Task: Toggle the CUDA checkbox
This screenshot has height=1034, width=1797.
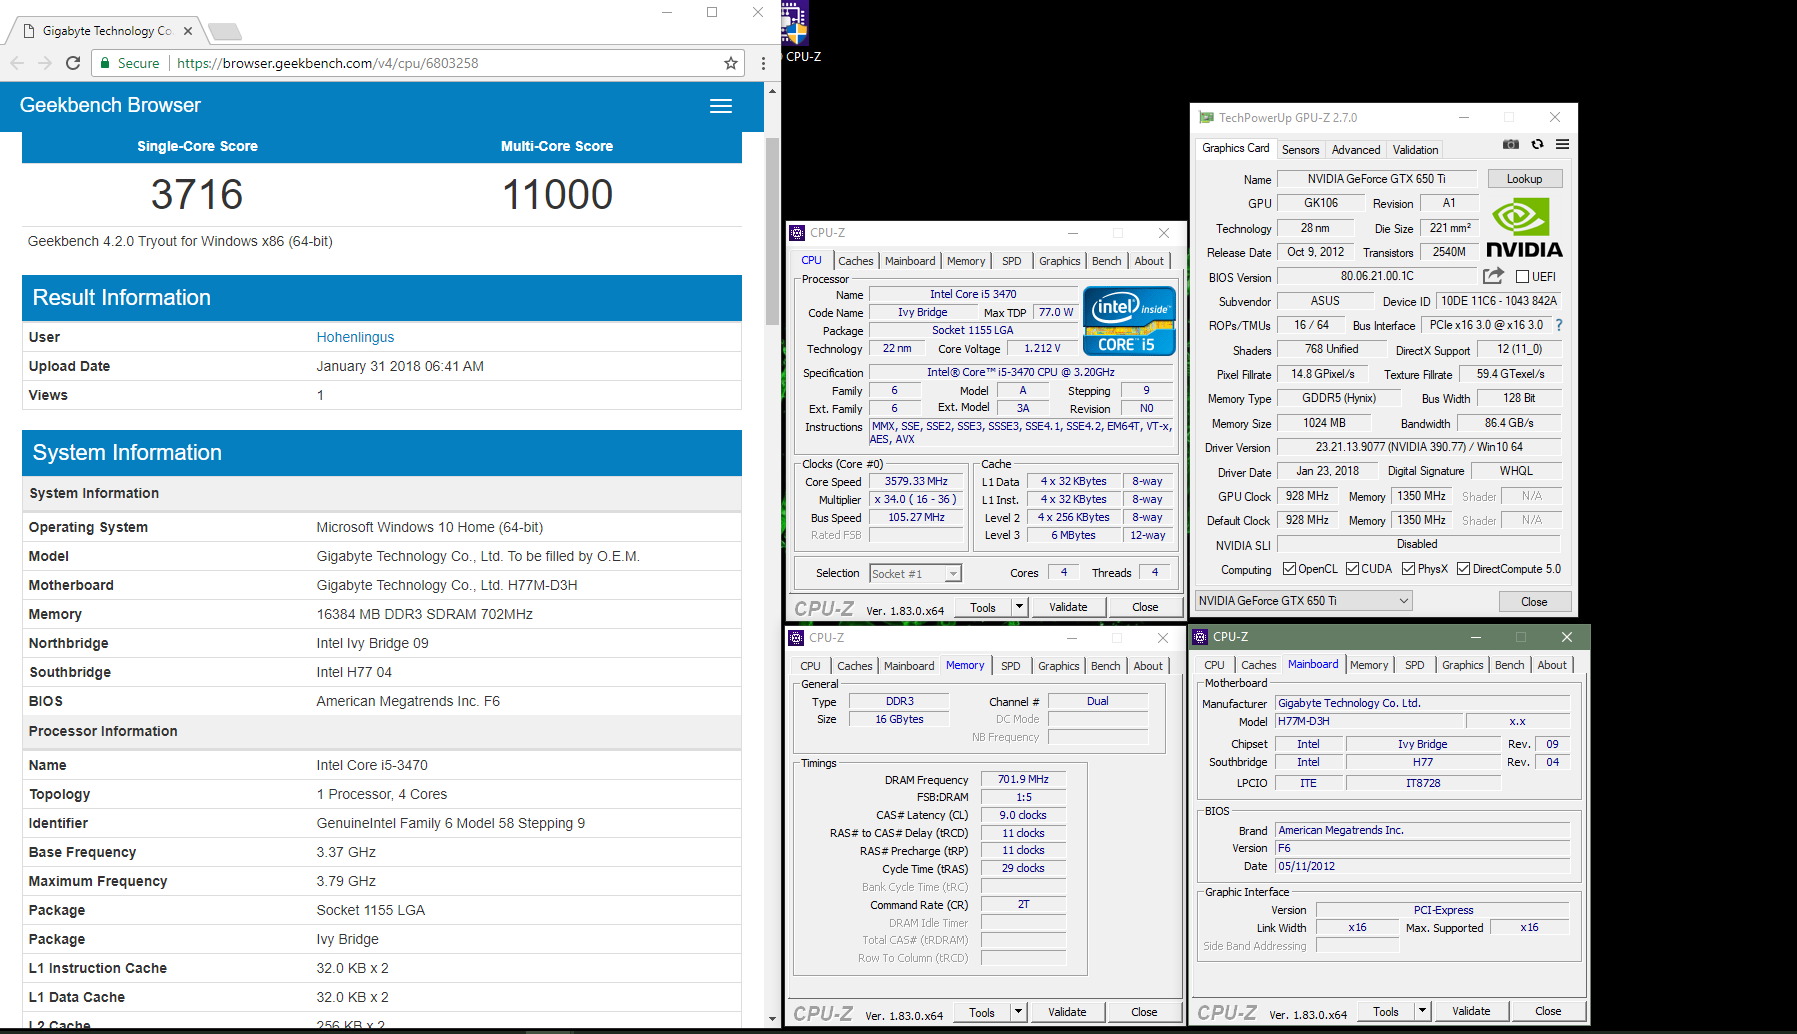Action: 1353,569
